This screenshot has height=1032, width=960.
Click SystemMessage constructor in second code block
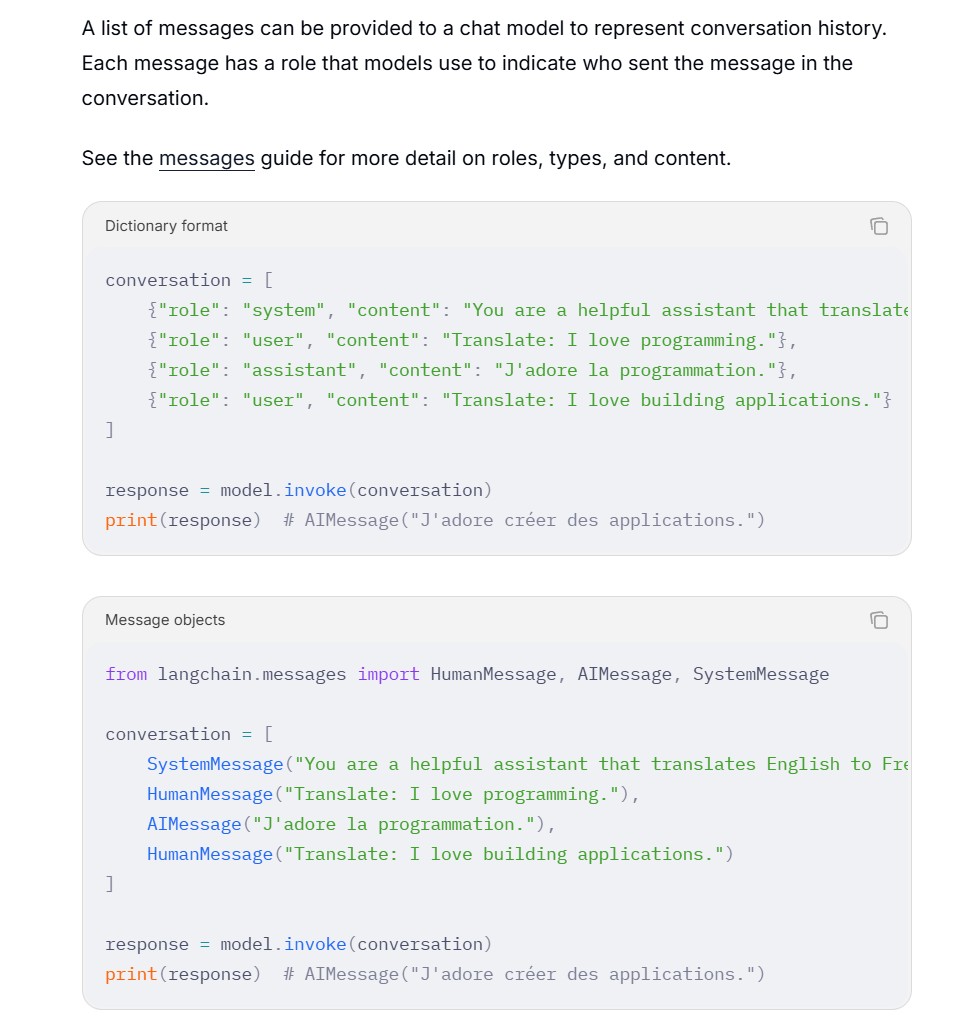pyautogui.click(x=215, y=764)
